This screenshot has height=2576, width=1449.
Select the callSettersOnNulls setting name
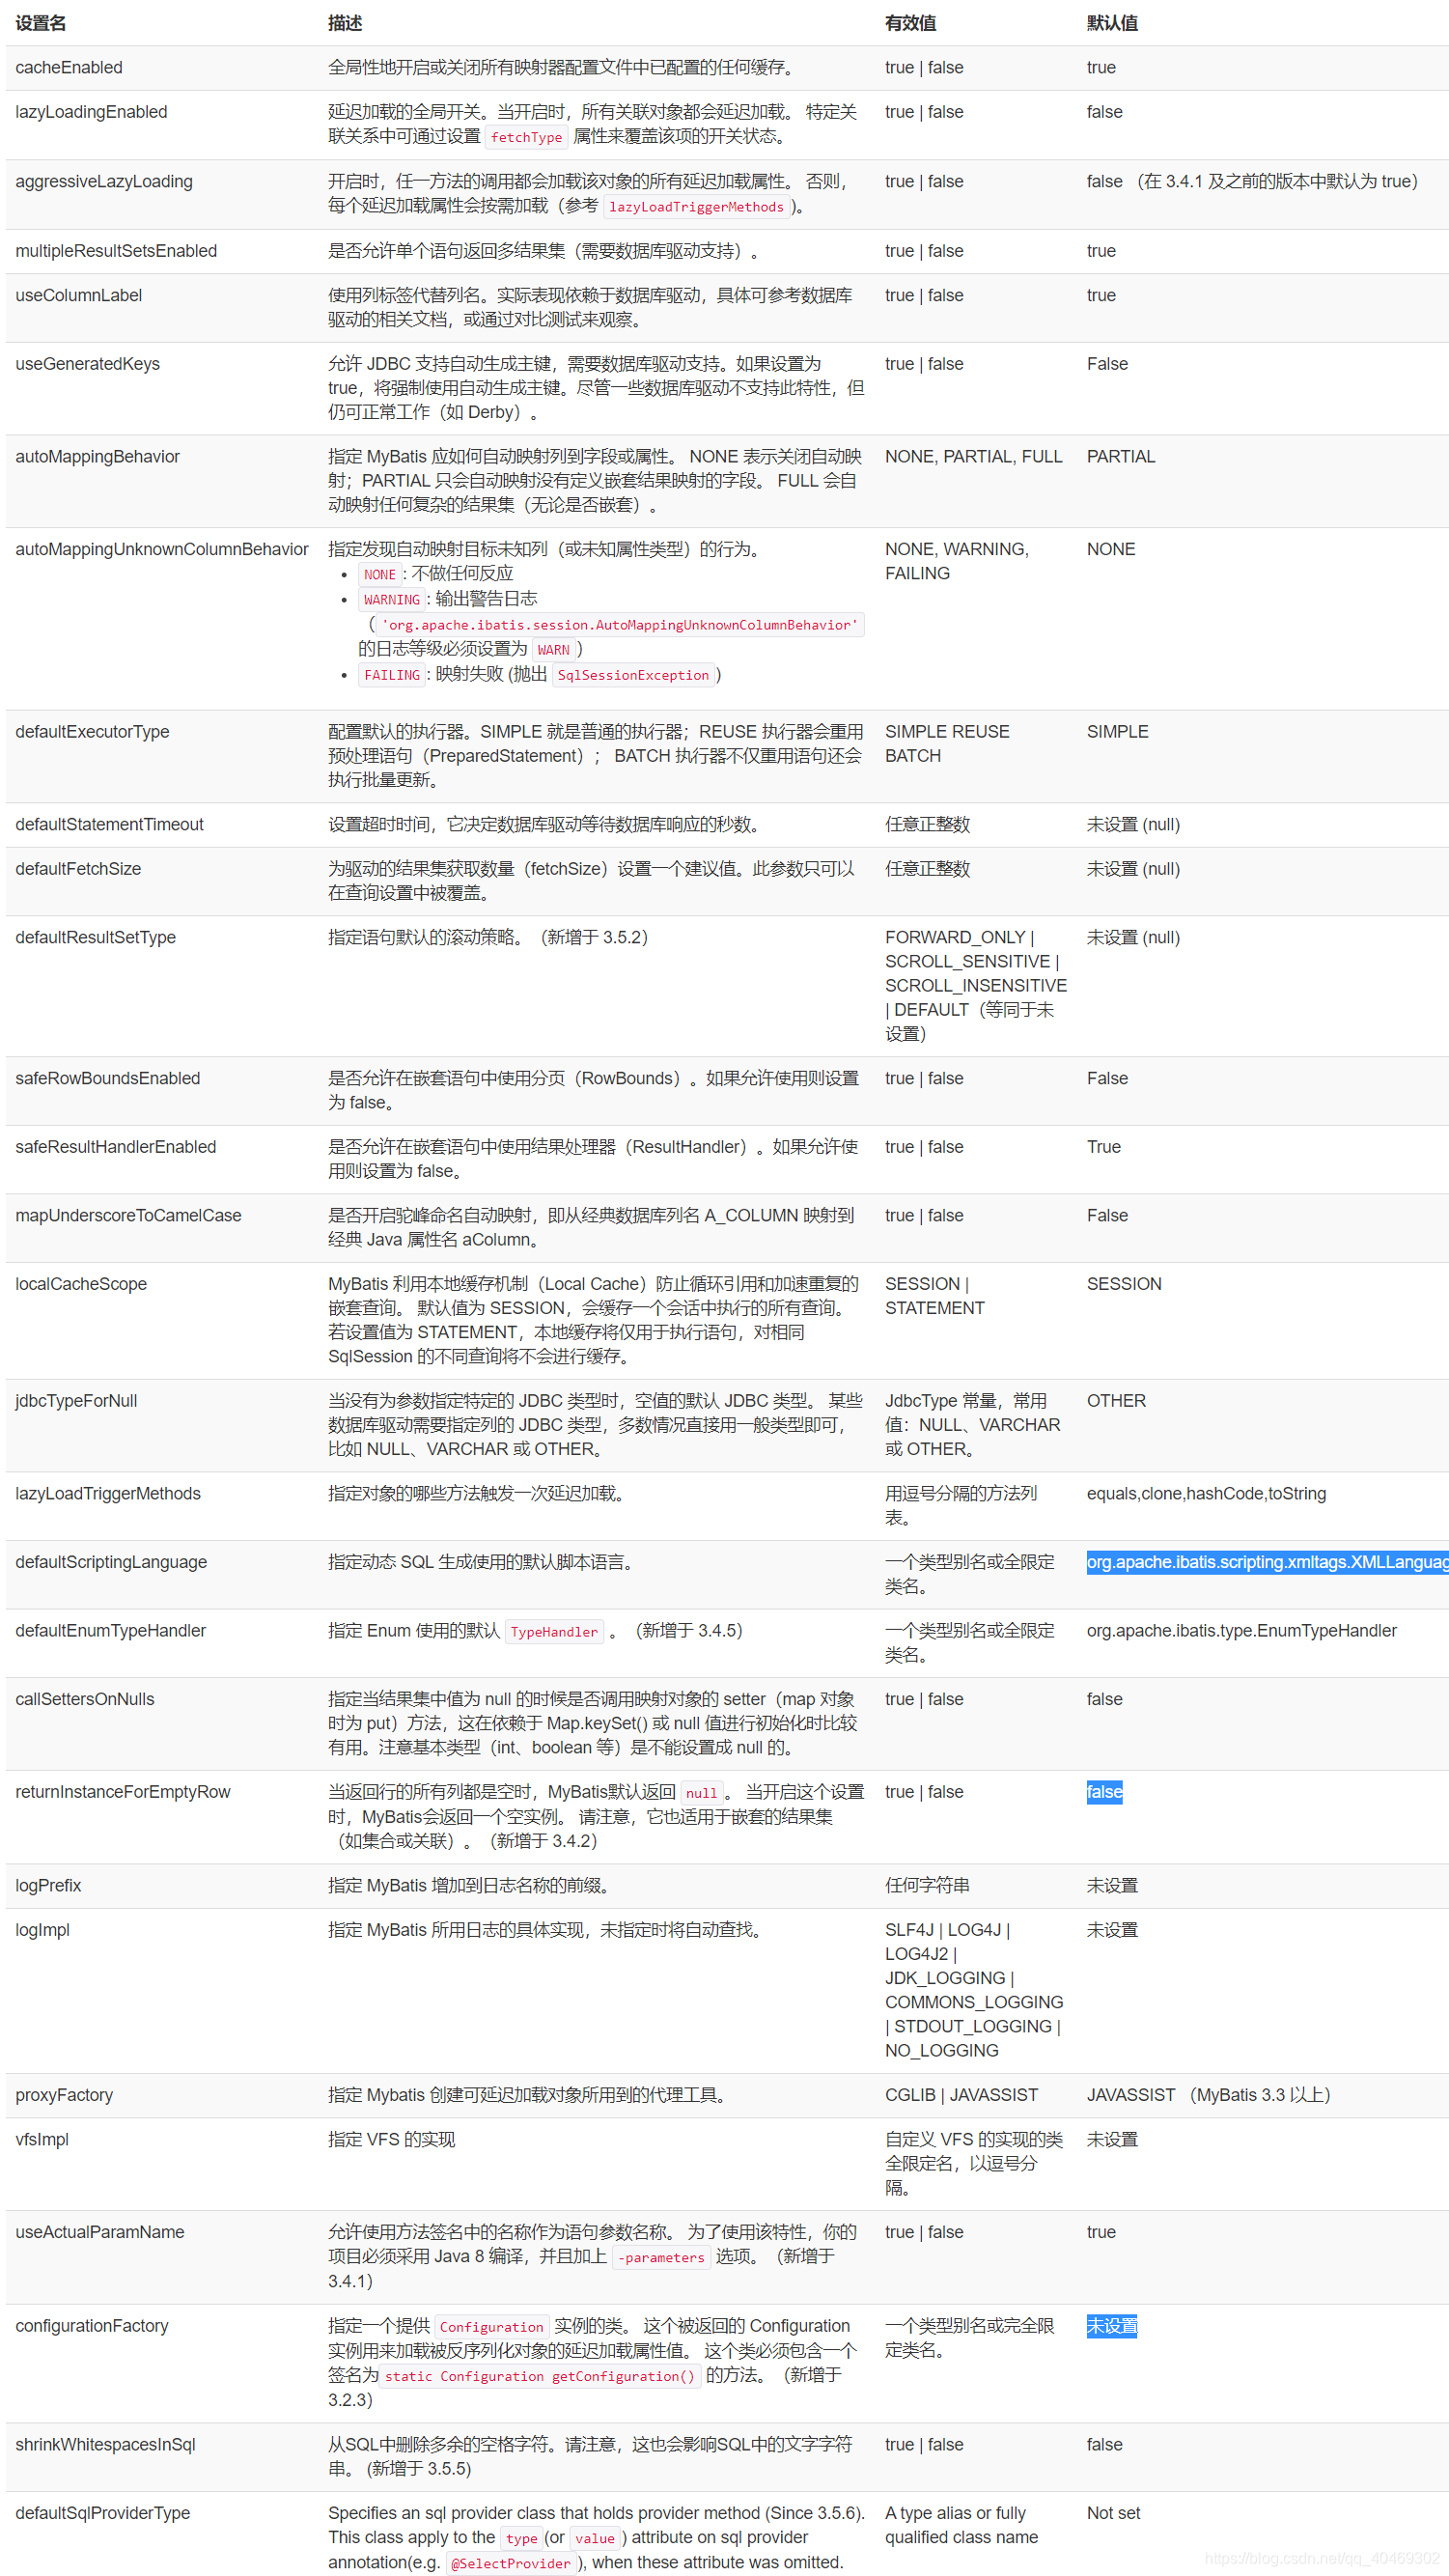pos(85,1700)
